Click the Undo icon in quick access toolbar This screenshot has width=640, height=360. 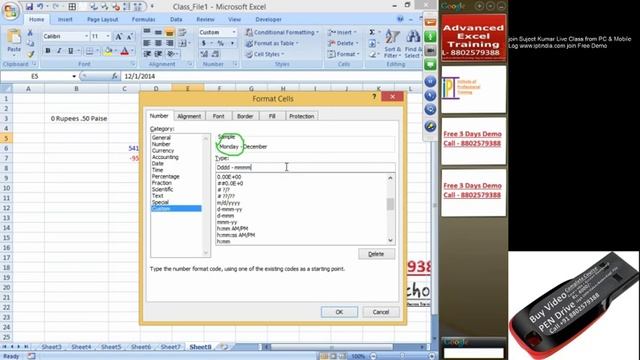[x=40, y=7]
